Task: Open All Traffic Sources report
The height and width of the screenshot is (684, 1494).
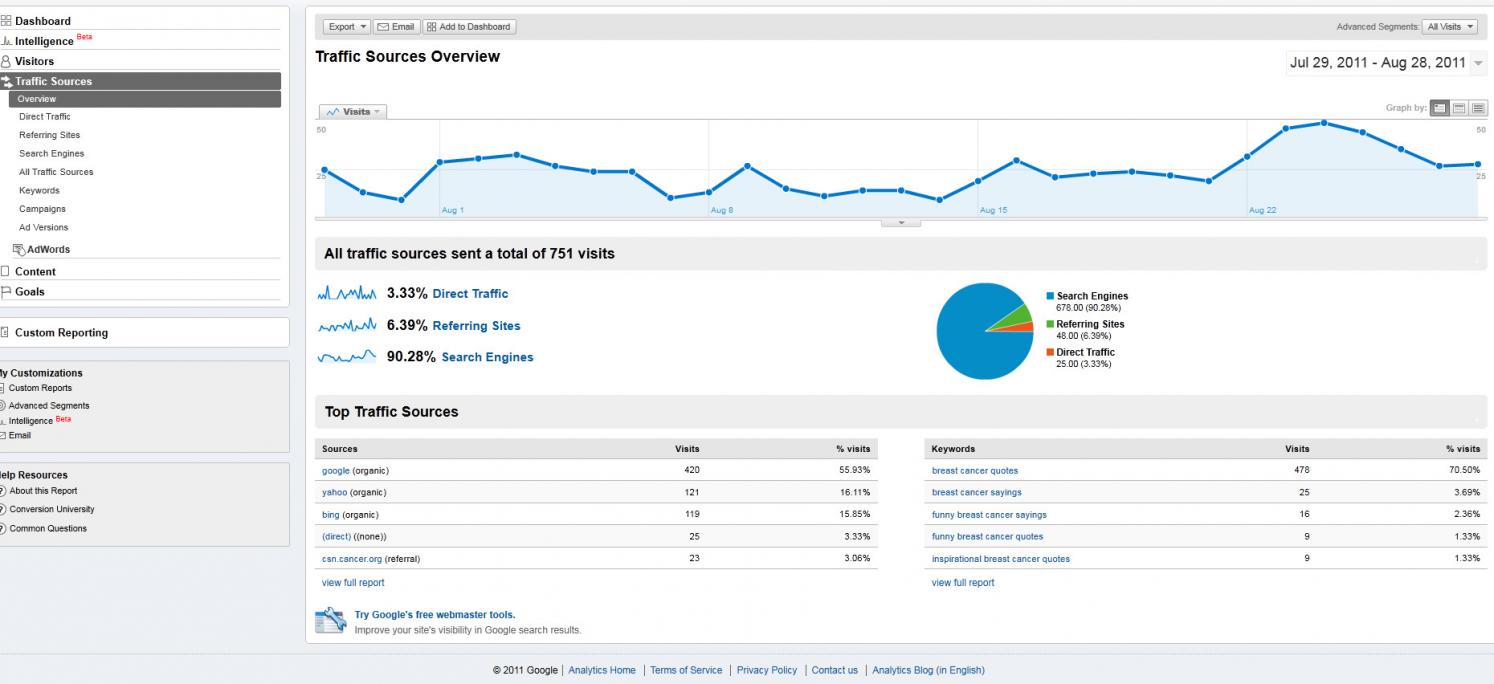Action: click(x=56, y=172)
